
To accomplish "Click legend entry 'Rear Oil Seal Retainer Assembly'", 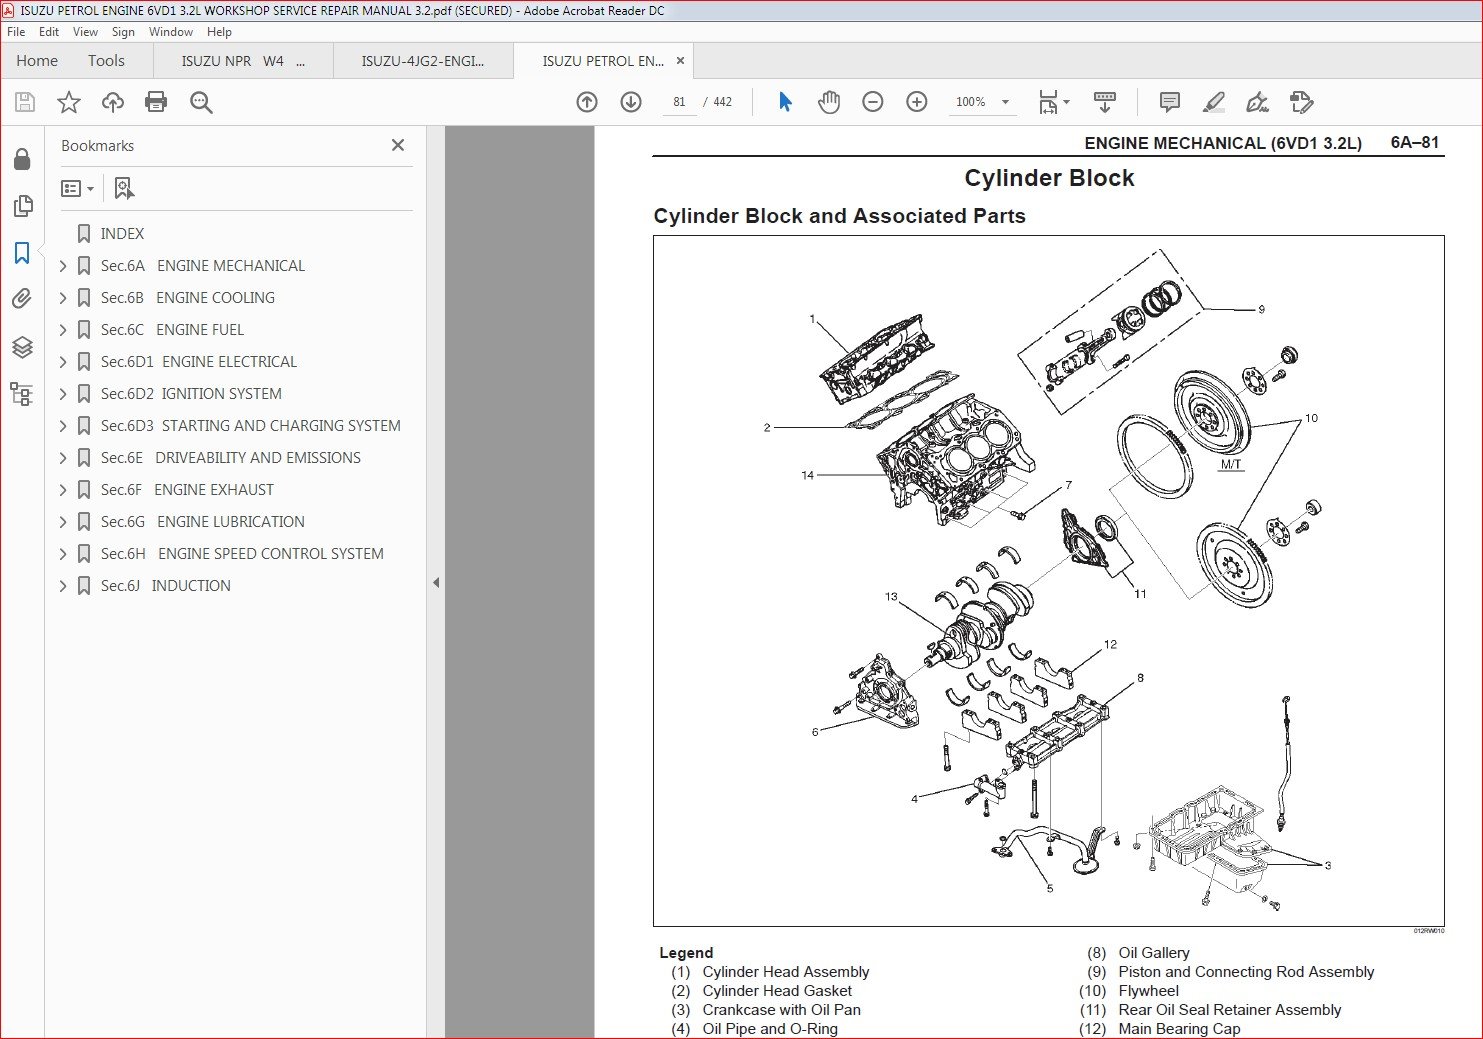I will [1230, 1010].
